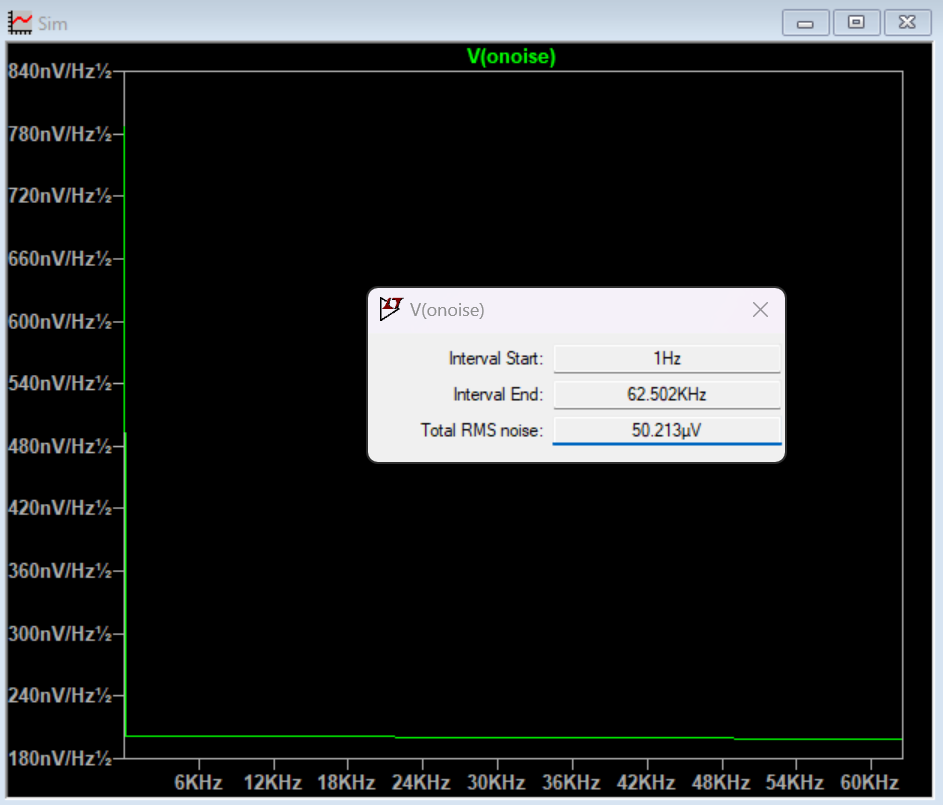
Task: Click the 30KHz frequency axis label
Action: (496, 783)
